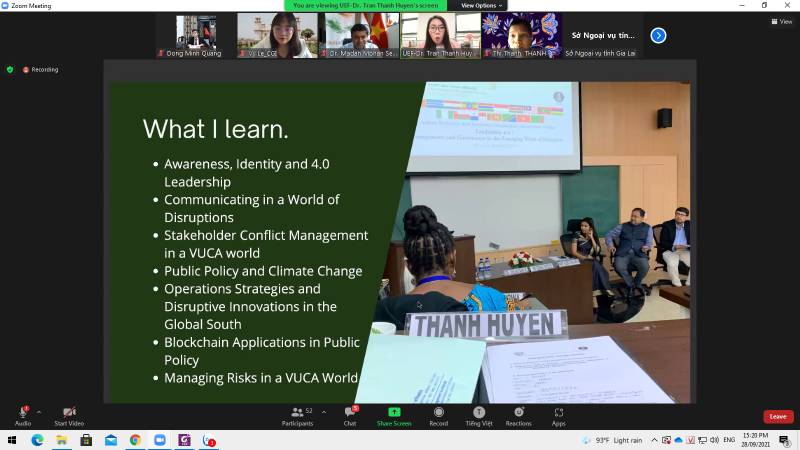
Task: Expand audio options arrow next to Audio
Action: tap(39, 411)
